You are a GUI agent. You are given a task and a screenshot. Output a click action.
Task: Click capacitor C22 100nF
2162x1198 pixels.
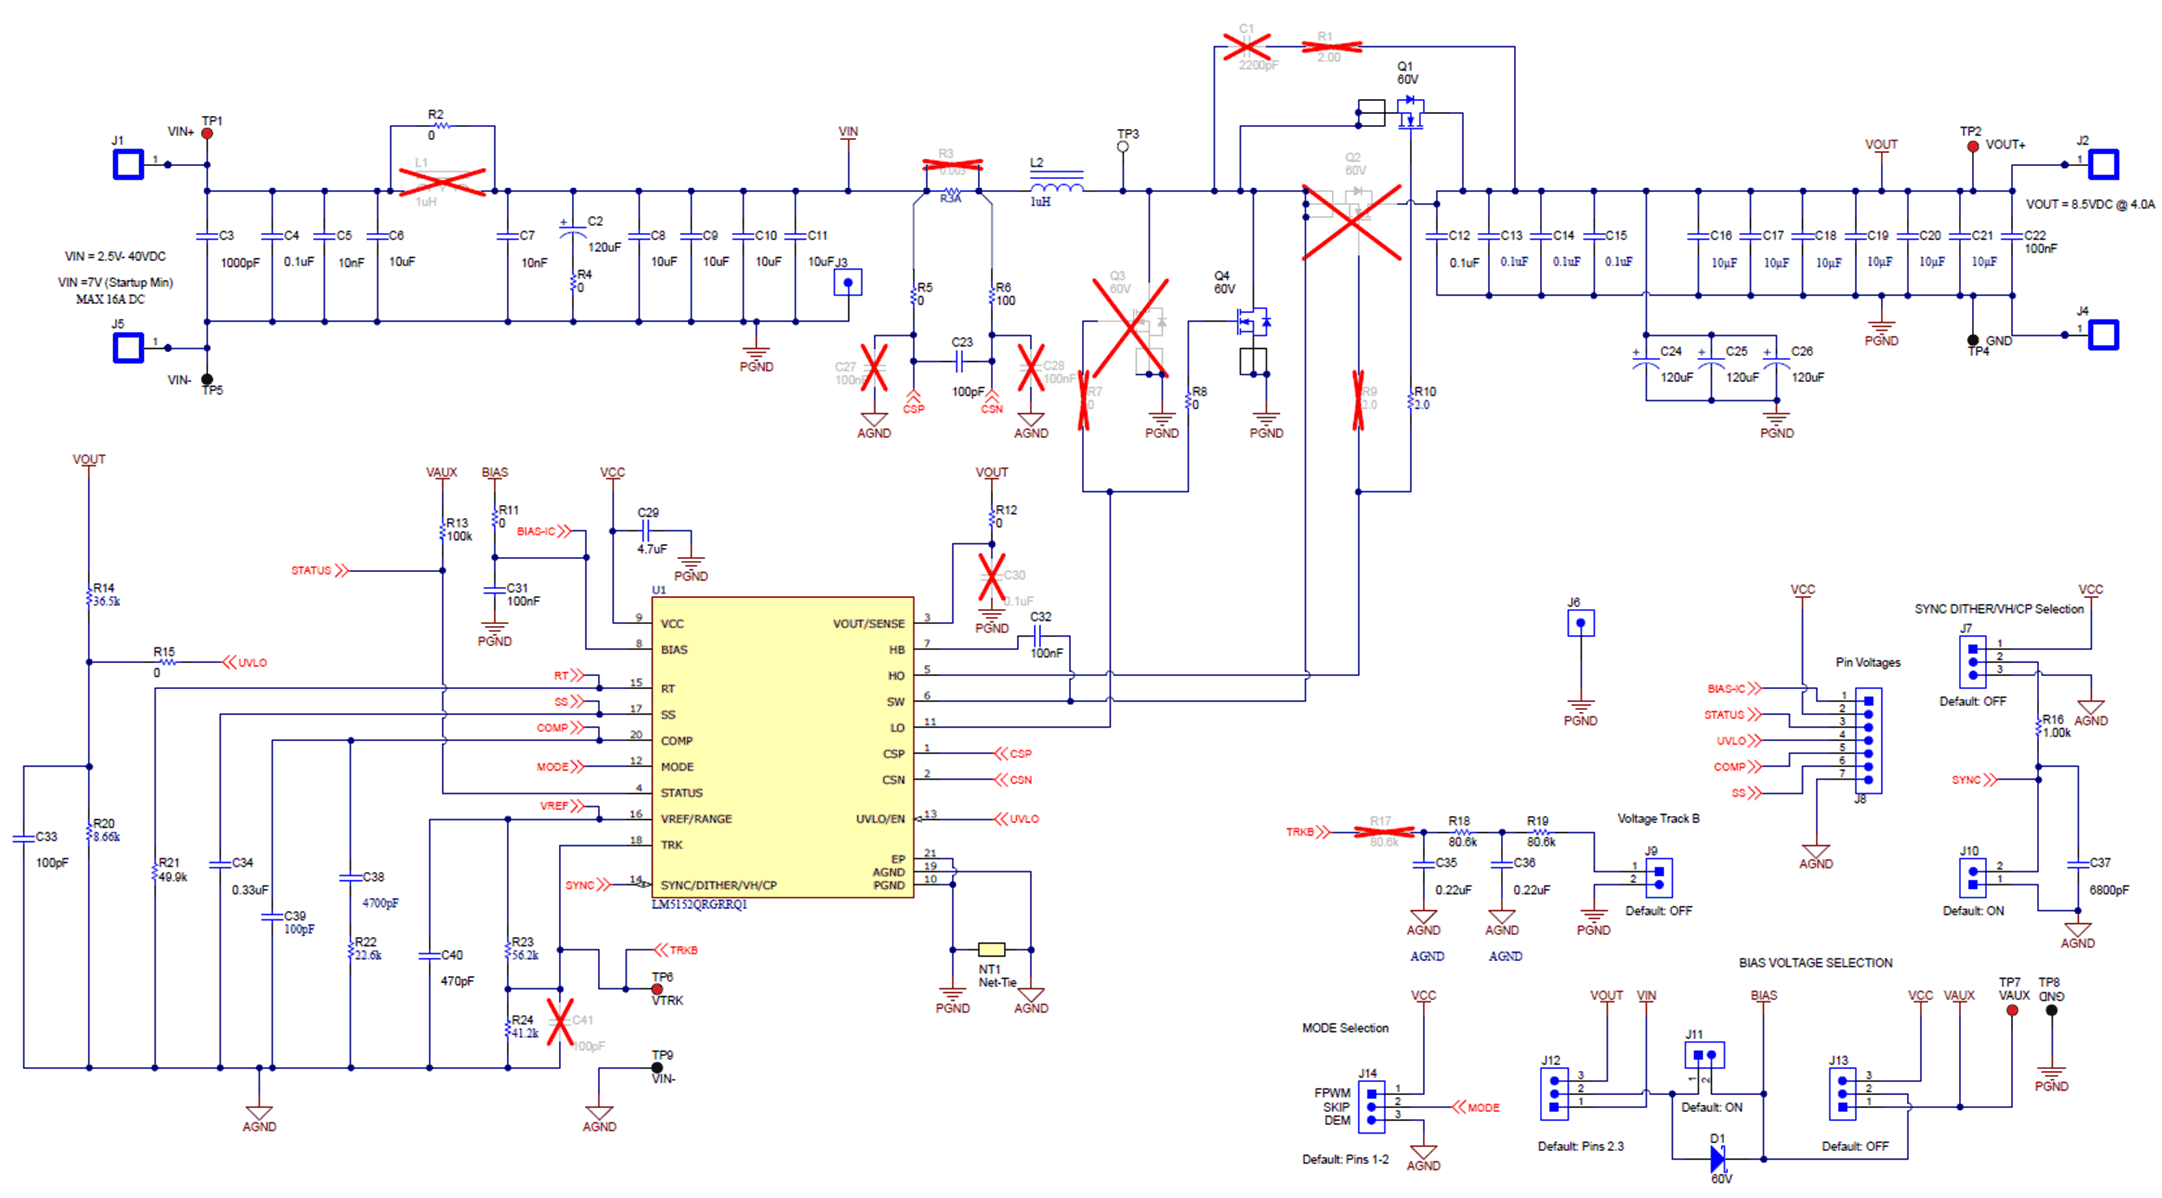pyautogui.click(x=2012, y=236)
